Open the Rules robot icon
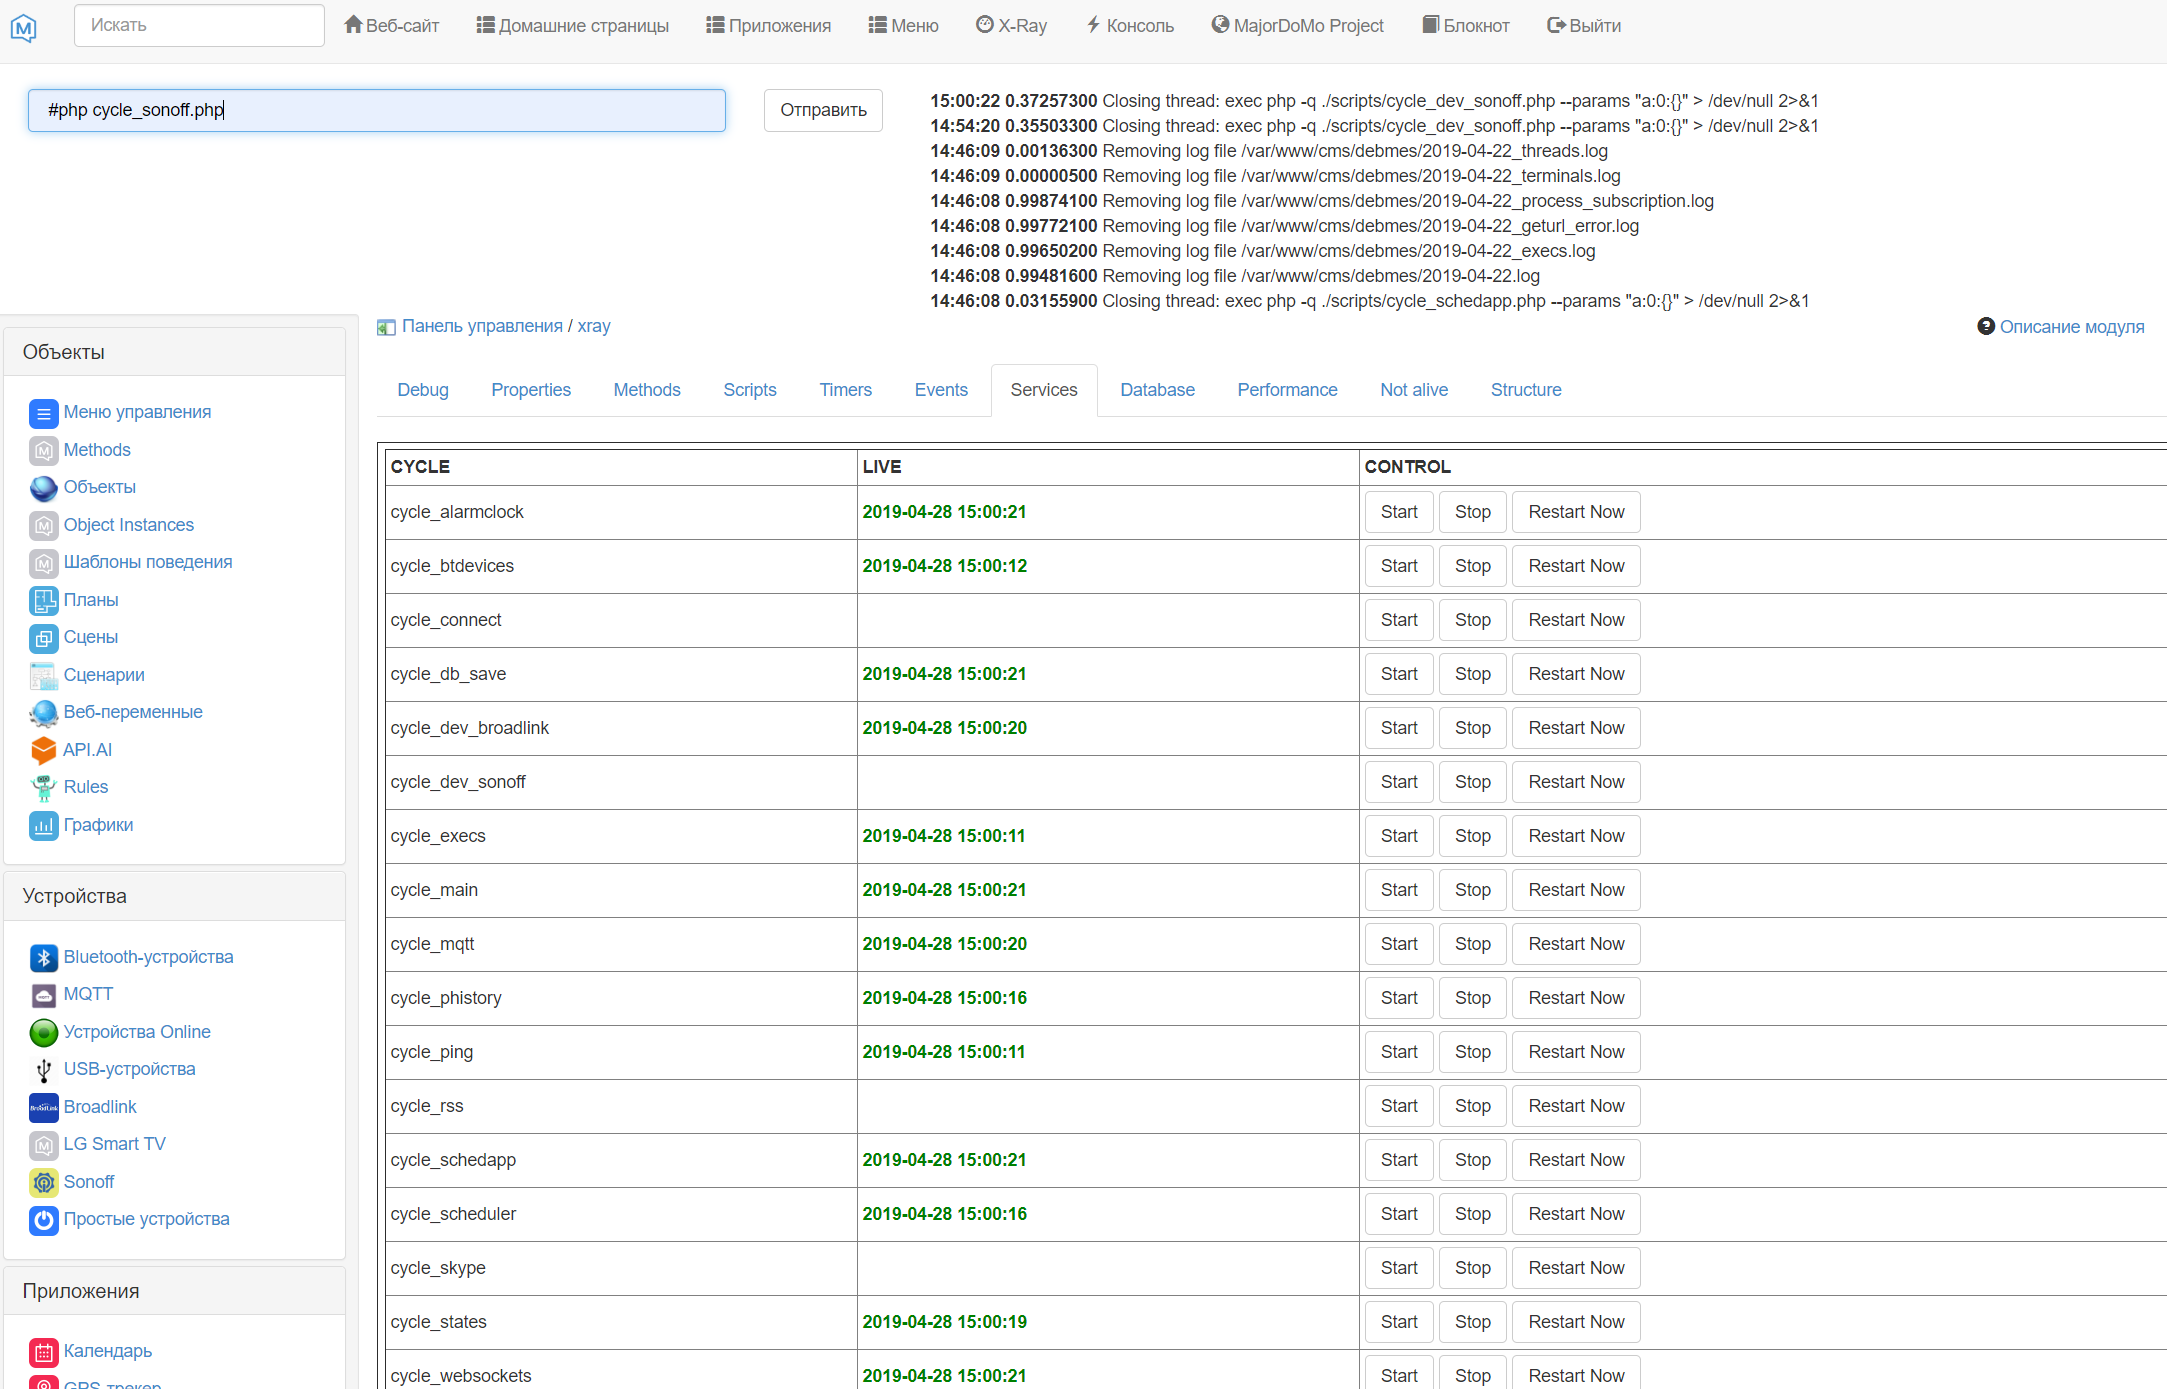This screenshot has width=2167, height=1389. pos(43,788)
